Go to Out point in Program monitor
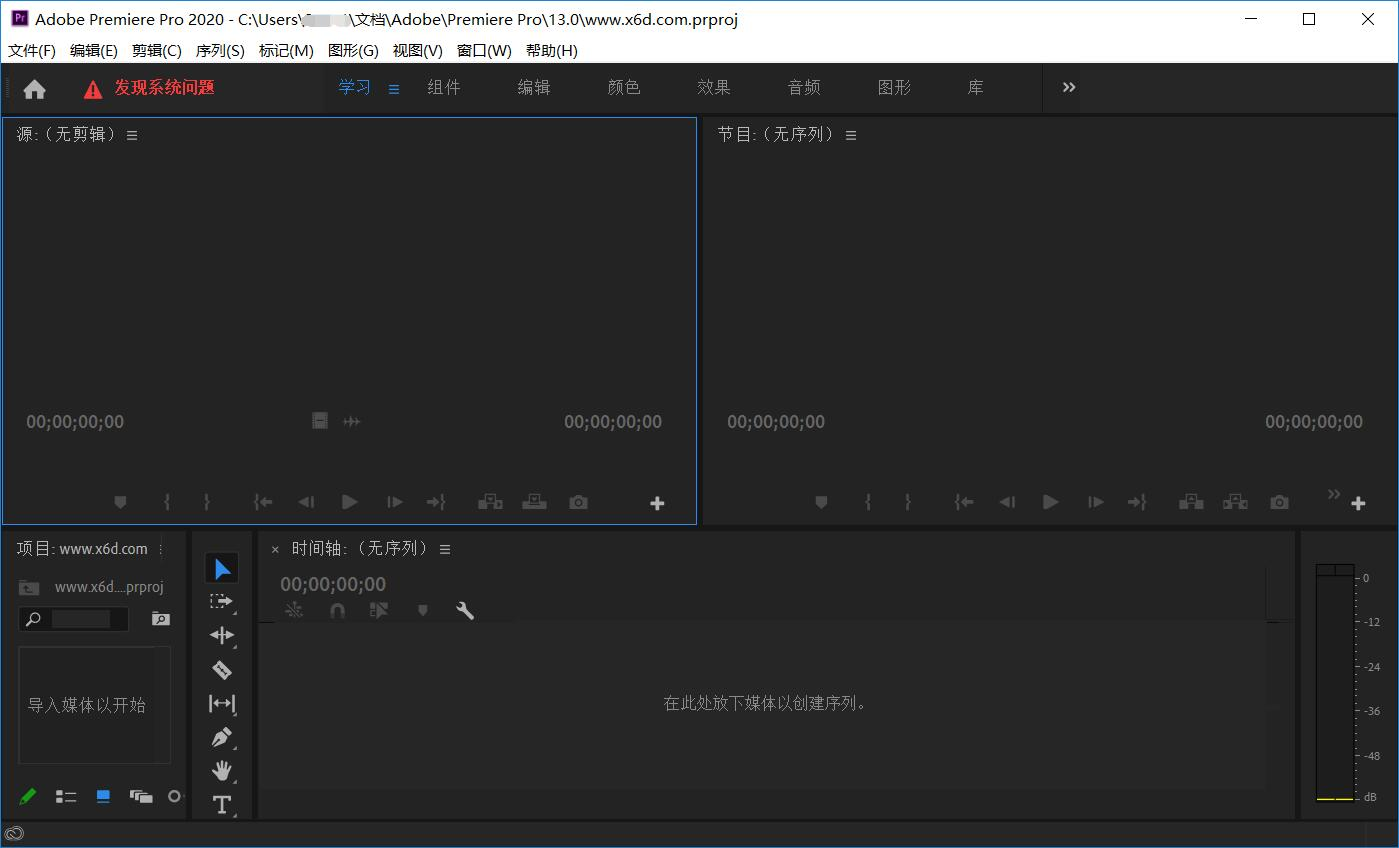The width and height of the screenshot is (1399, 848). (1137, 502)
